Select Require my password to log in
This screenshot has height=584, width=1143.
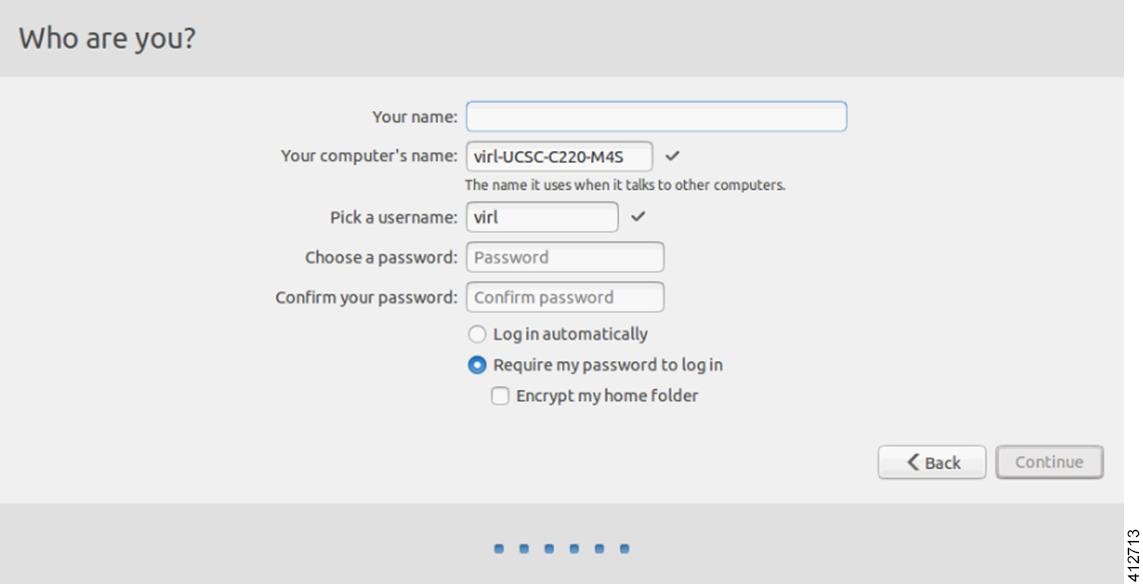(x=477, y=364)
